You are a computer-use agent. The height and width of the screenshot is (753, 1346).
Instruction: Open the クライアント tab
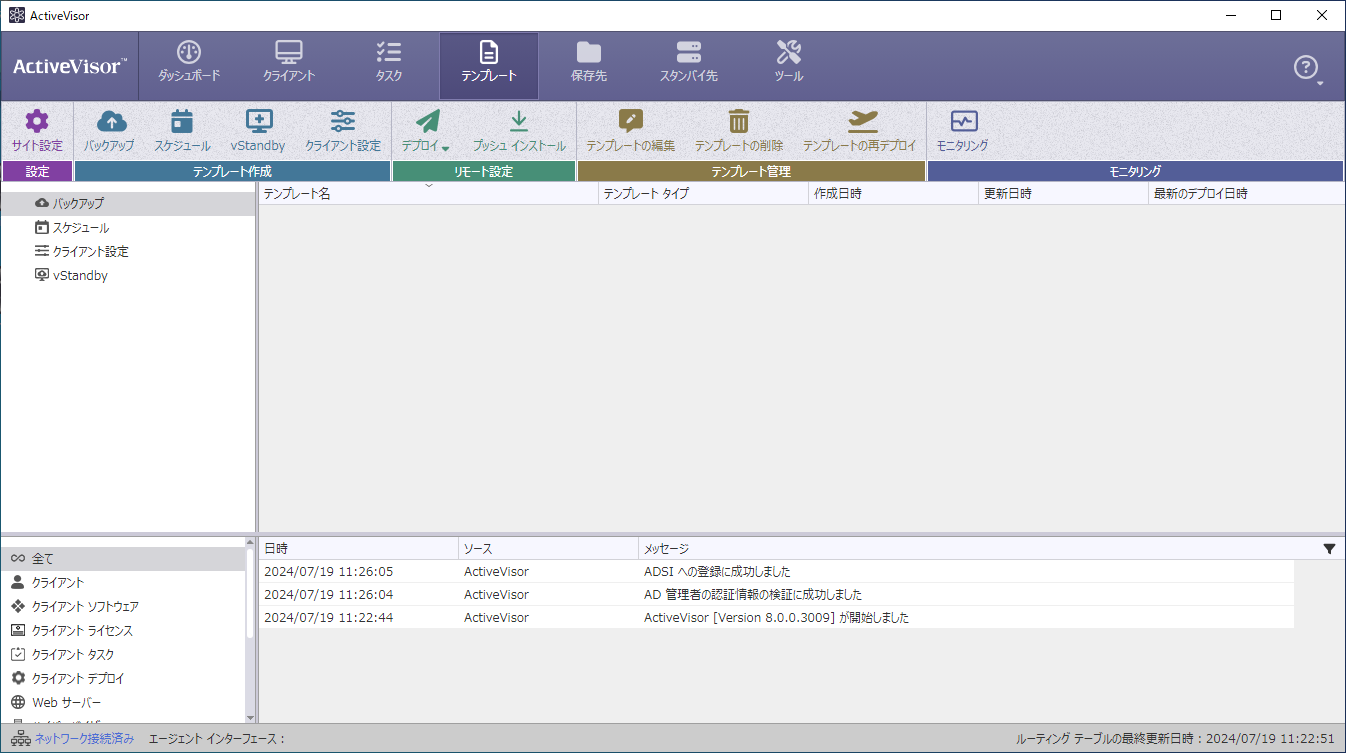pyautogui.click(x=289, y=64)
